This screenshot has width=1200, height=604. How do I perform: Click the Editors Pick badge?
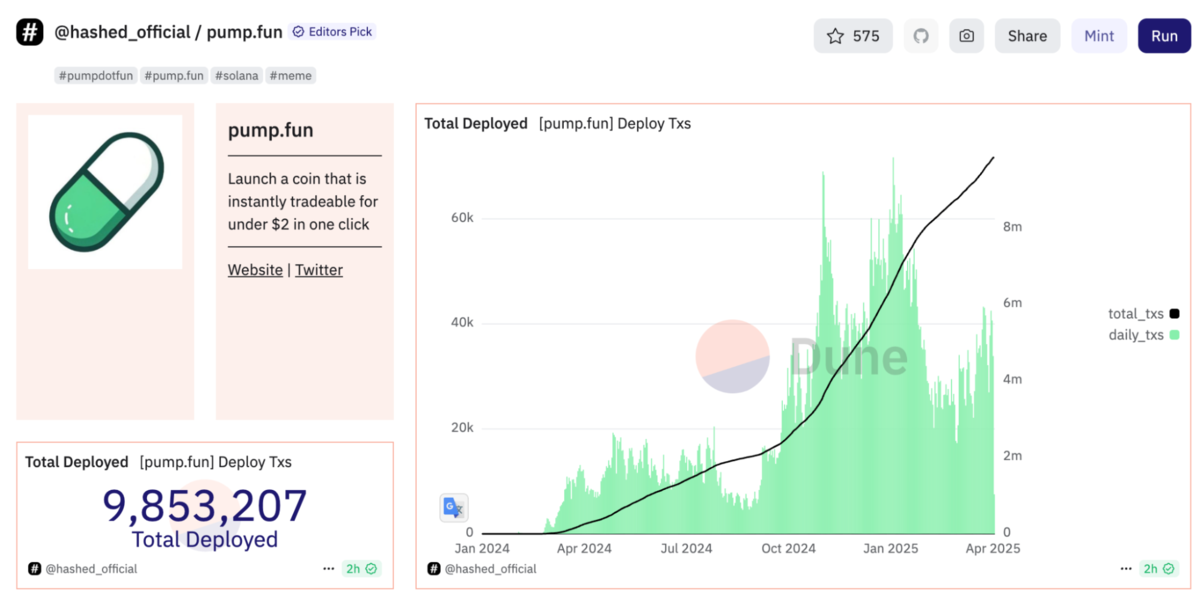click(333, 32)
